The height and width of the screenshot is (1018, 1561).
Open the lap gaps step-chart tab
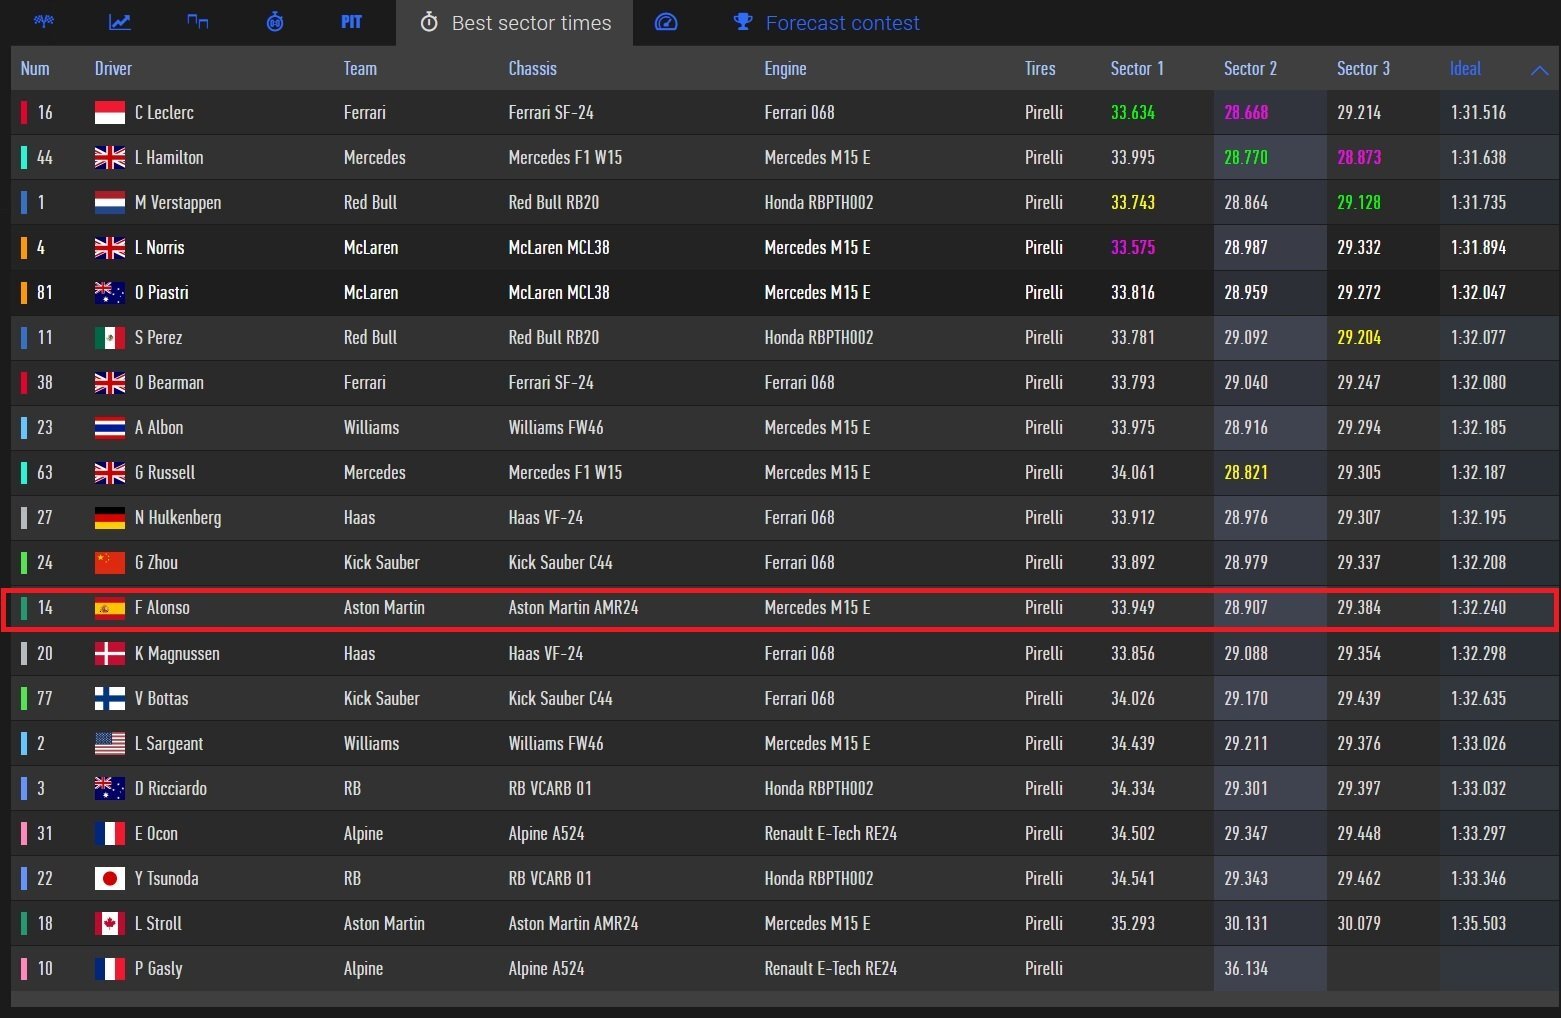click(198, 21)
